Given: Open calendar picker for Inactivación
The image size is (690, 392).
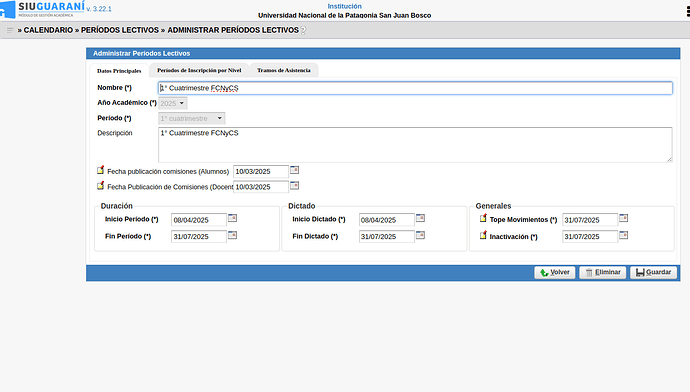Looking at the screenshot, I should coord(624,235).
